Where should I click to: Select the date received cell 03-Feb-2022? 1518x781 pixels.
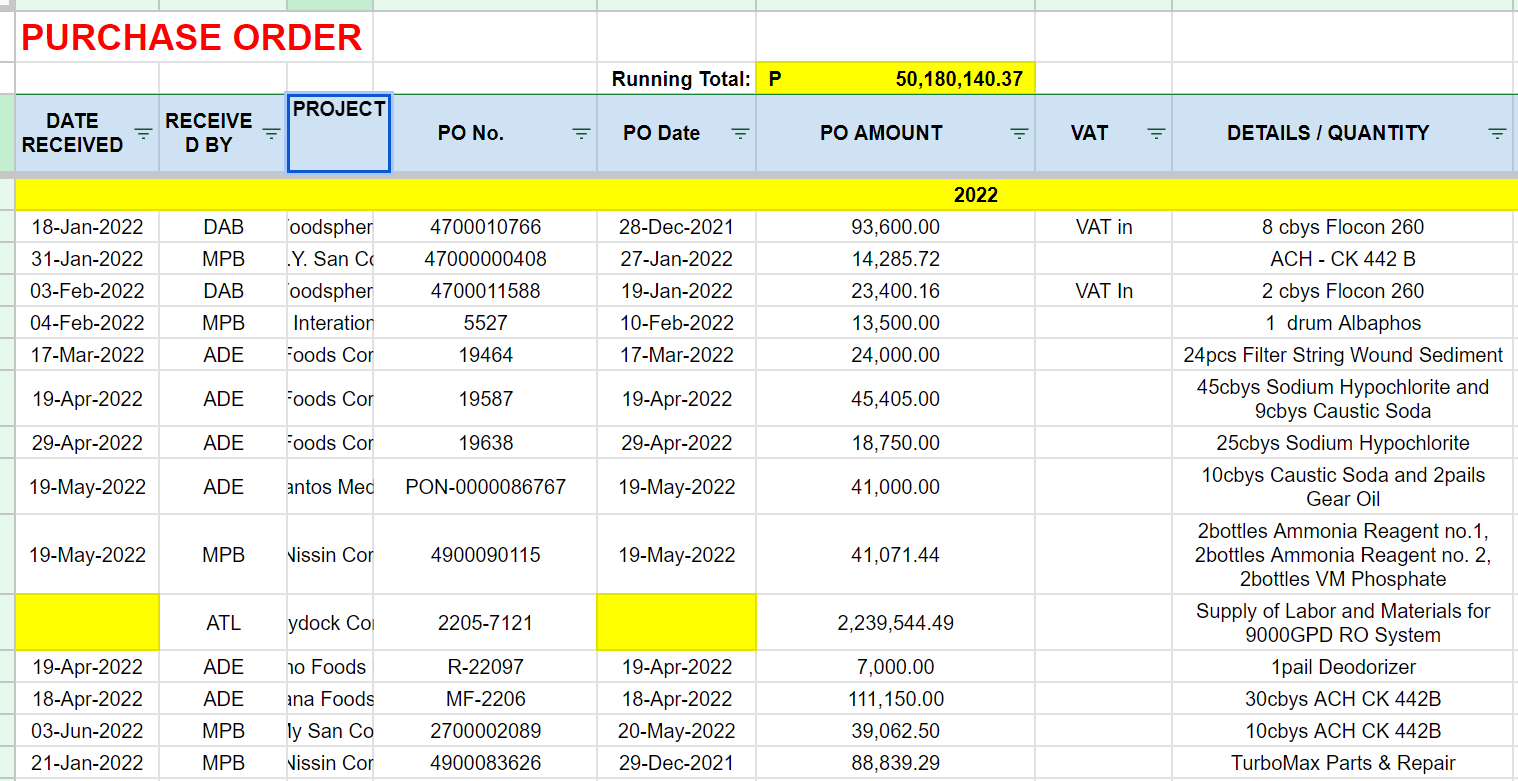[88, 291]
